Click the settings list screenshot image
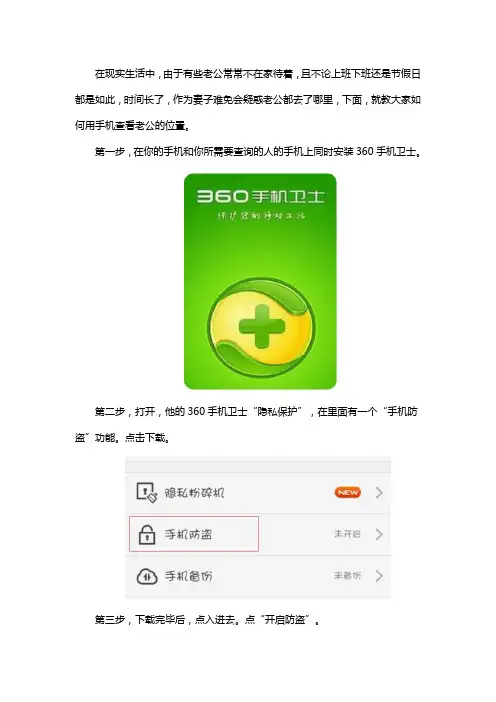Viewport: 496px width, 702px height. click(258, 527)
